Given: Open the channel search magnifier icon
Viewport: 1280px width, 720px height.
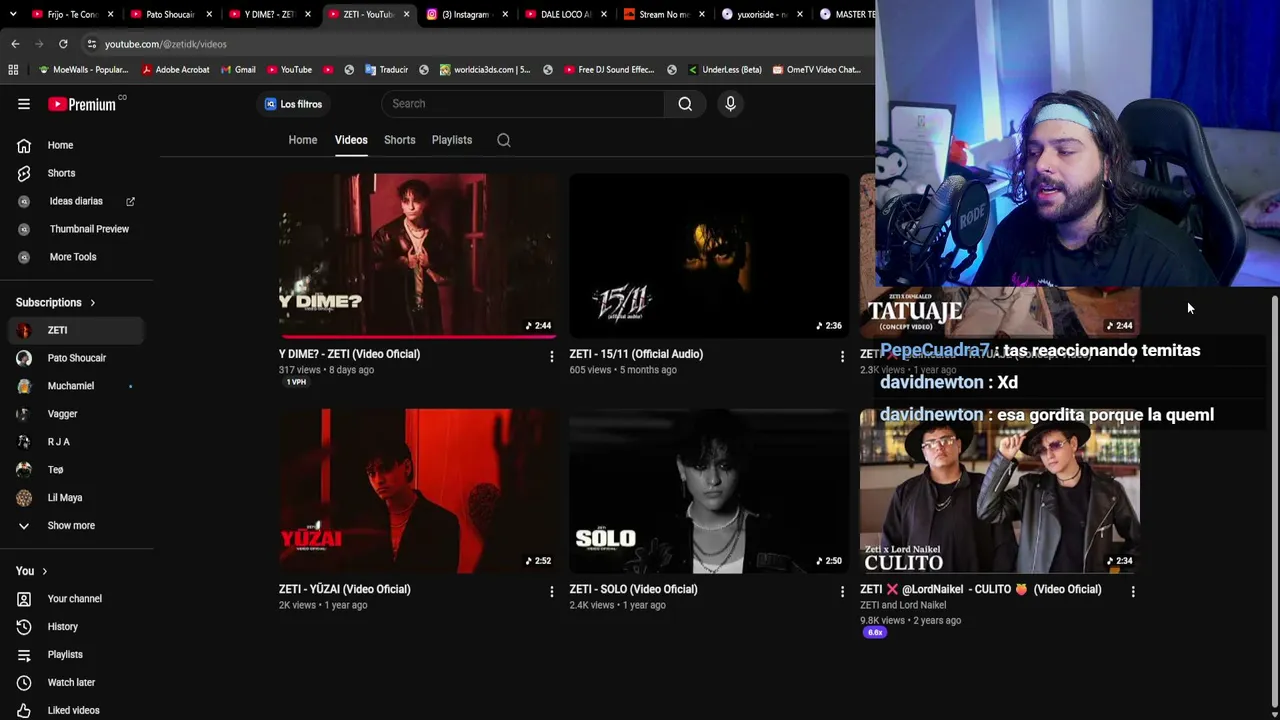Looking at the screenshot, I should coord(504,140).
